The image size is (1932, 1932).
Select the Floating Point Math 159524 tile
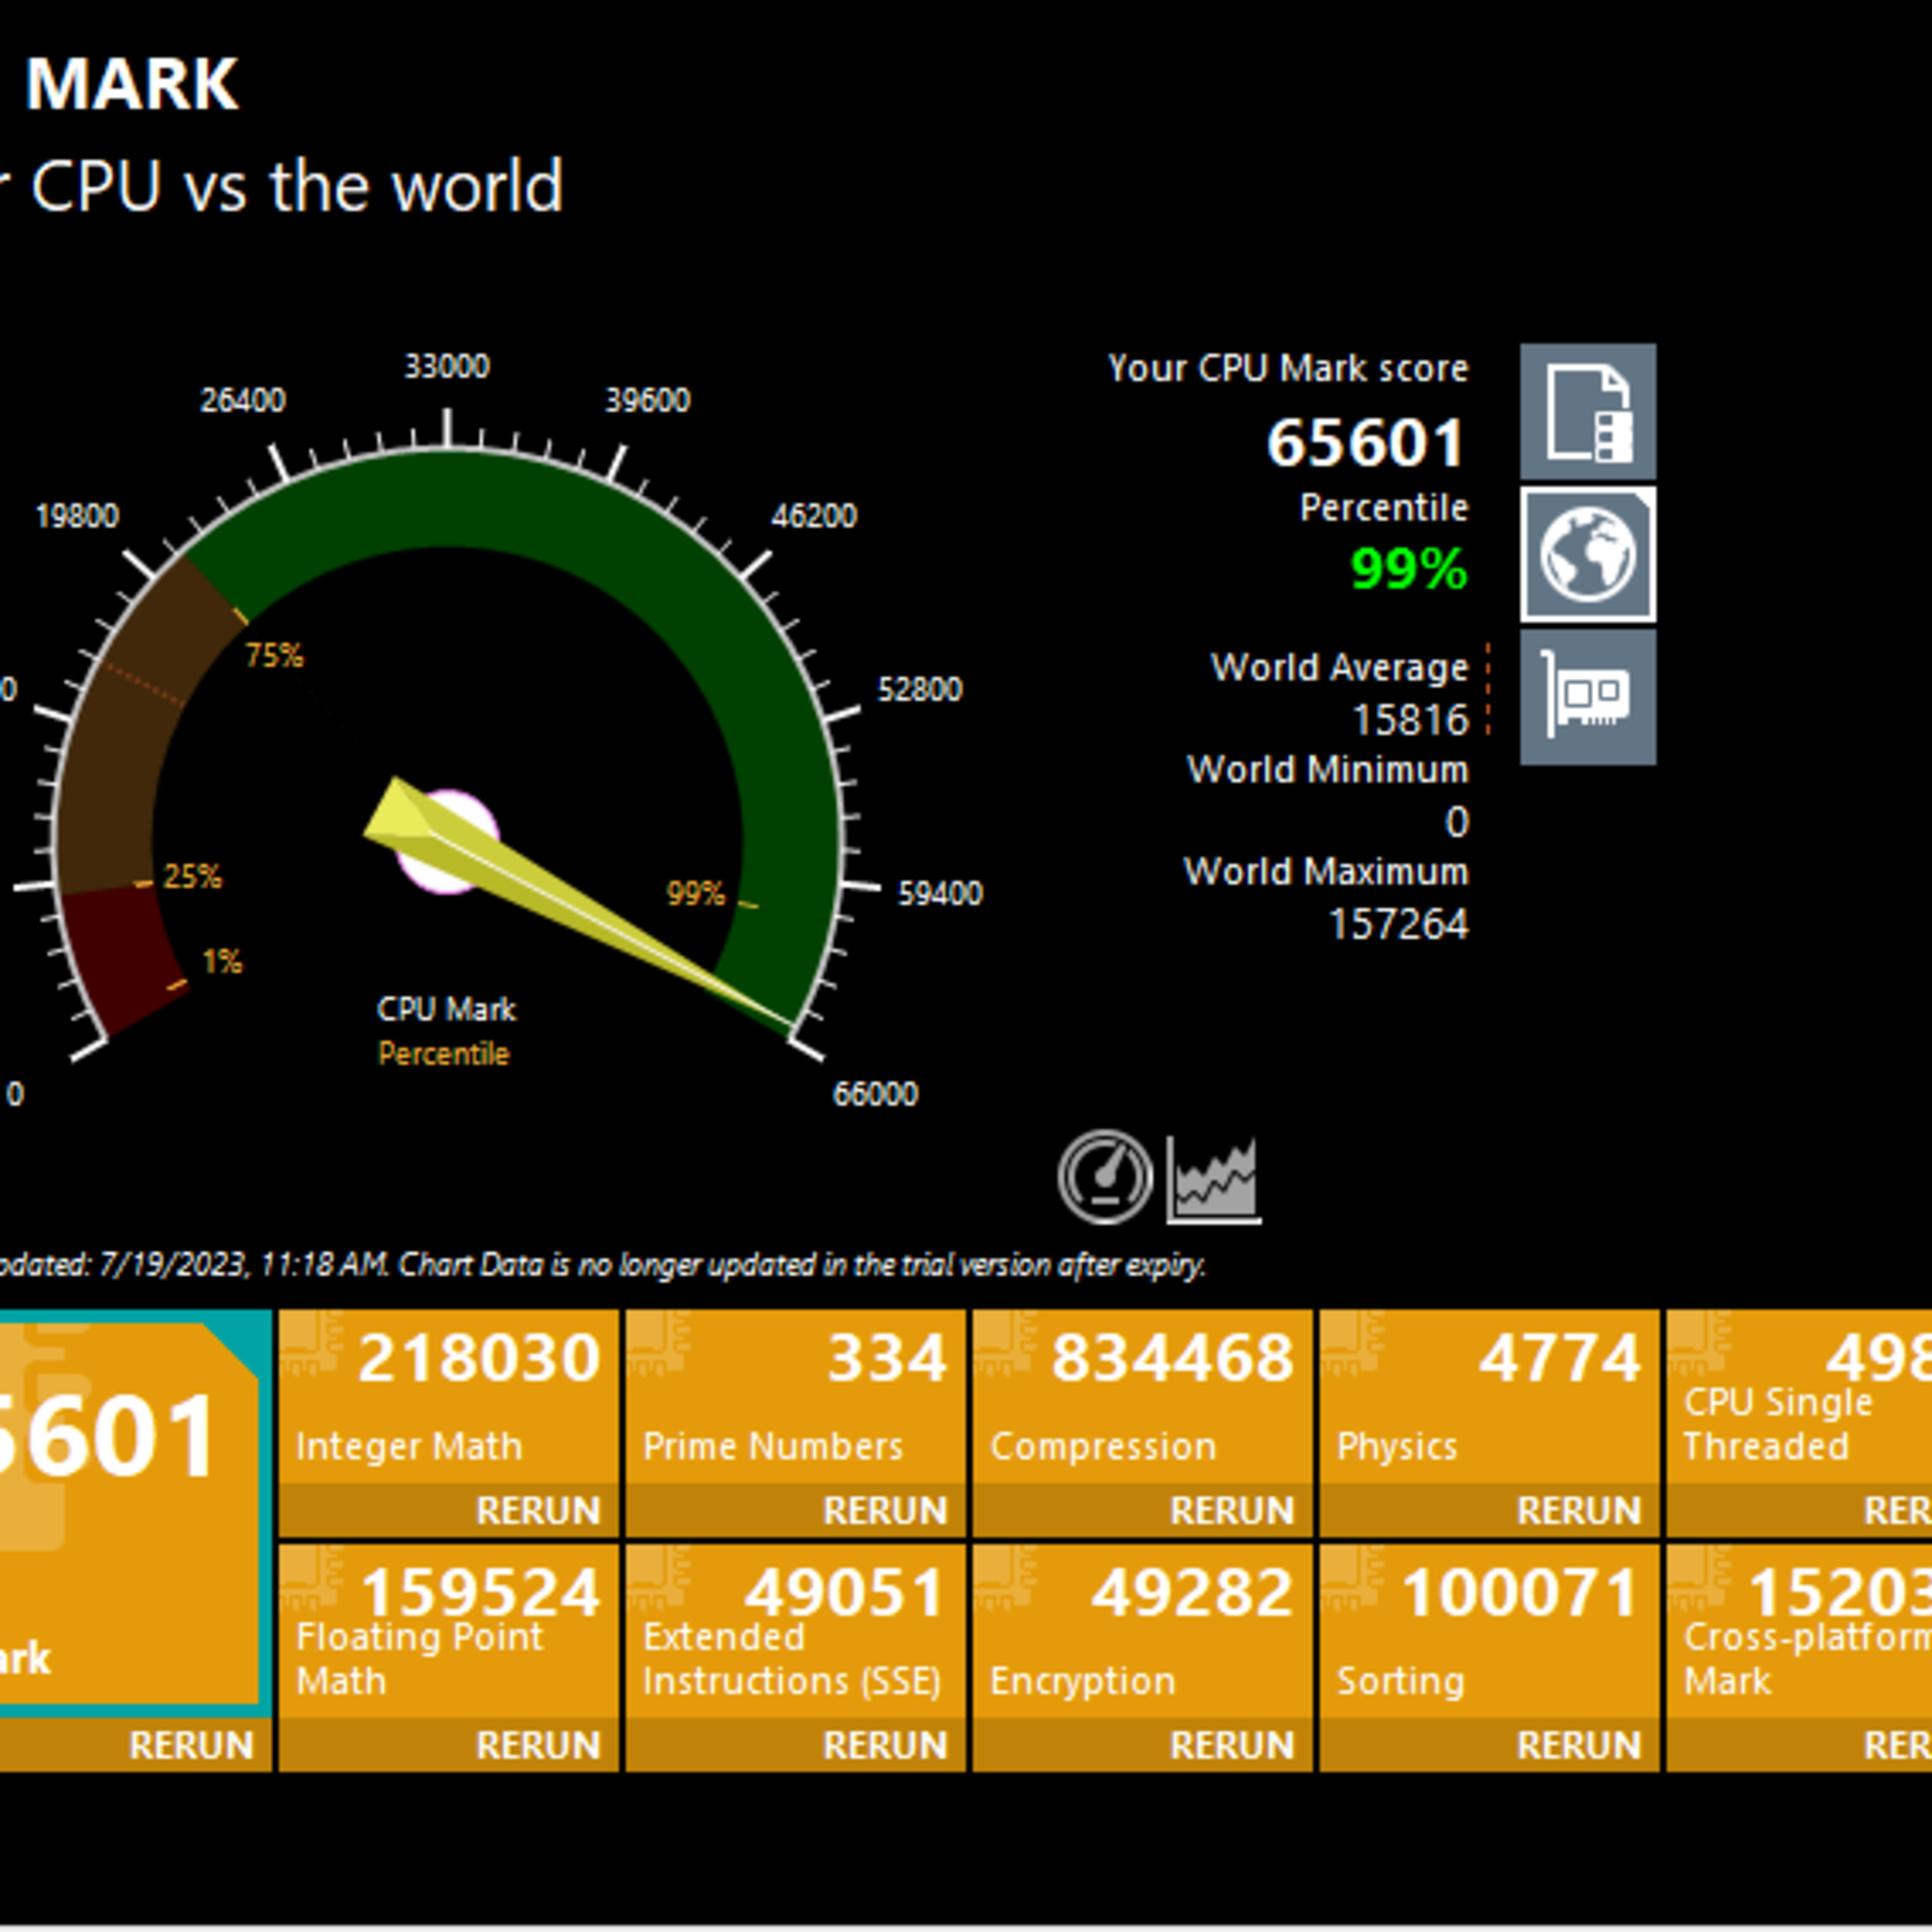point(448,1632)
